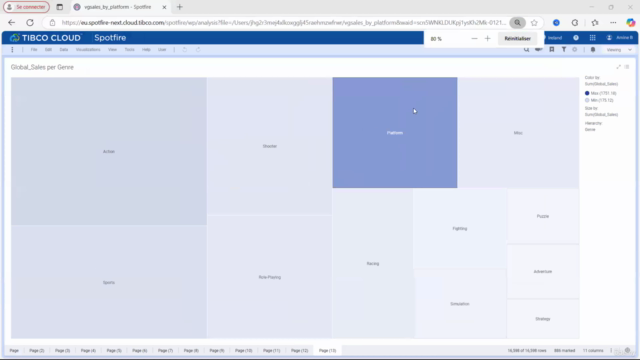Open the Data menu
This screenshot has height=360, width=640.
[64, 49]
